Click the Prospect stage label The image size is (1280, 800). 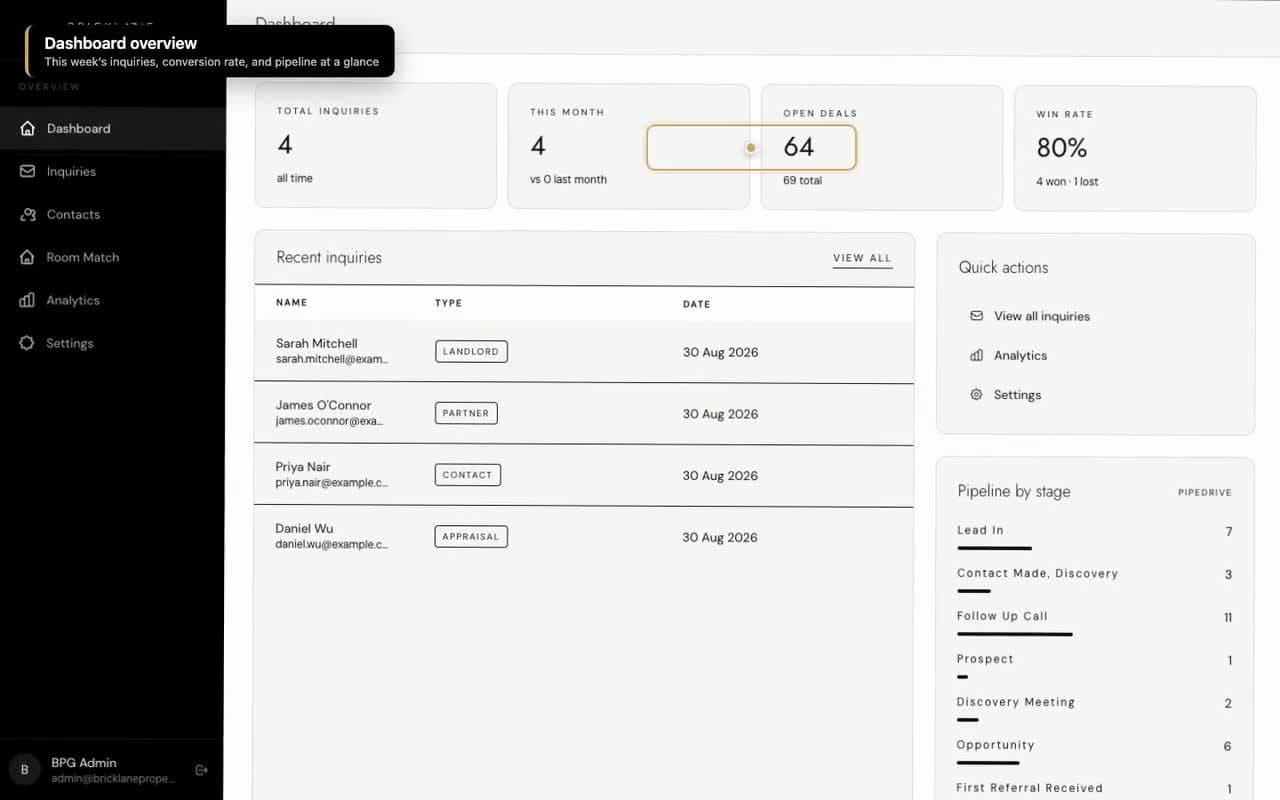(x=985, y=659)
